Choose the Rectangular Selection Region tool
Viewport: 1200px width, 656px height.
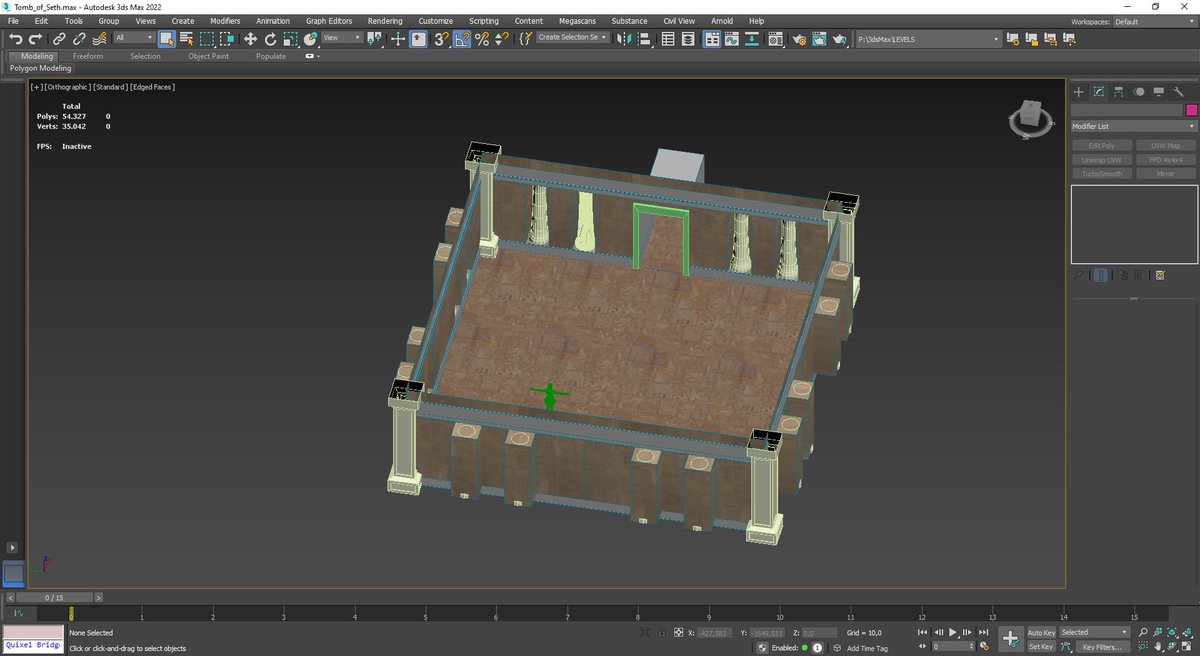pos(207,38)
